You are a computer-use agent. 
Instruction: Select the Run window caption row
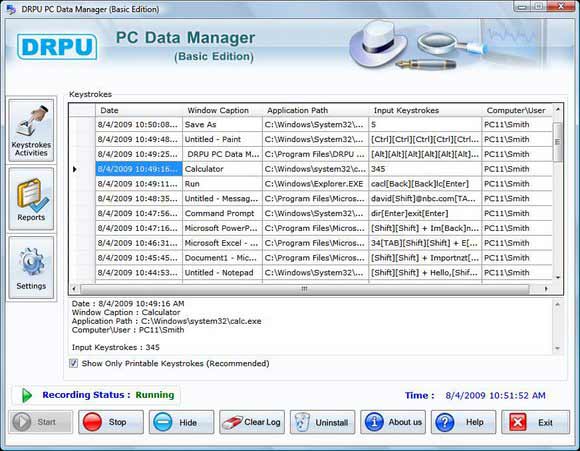click(222, 184)
